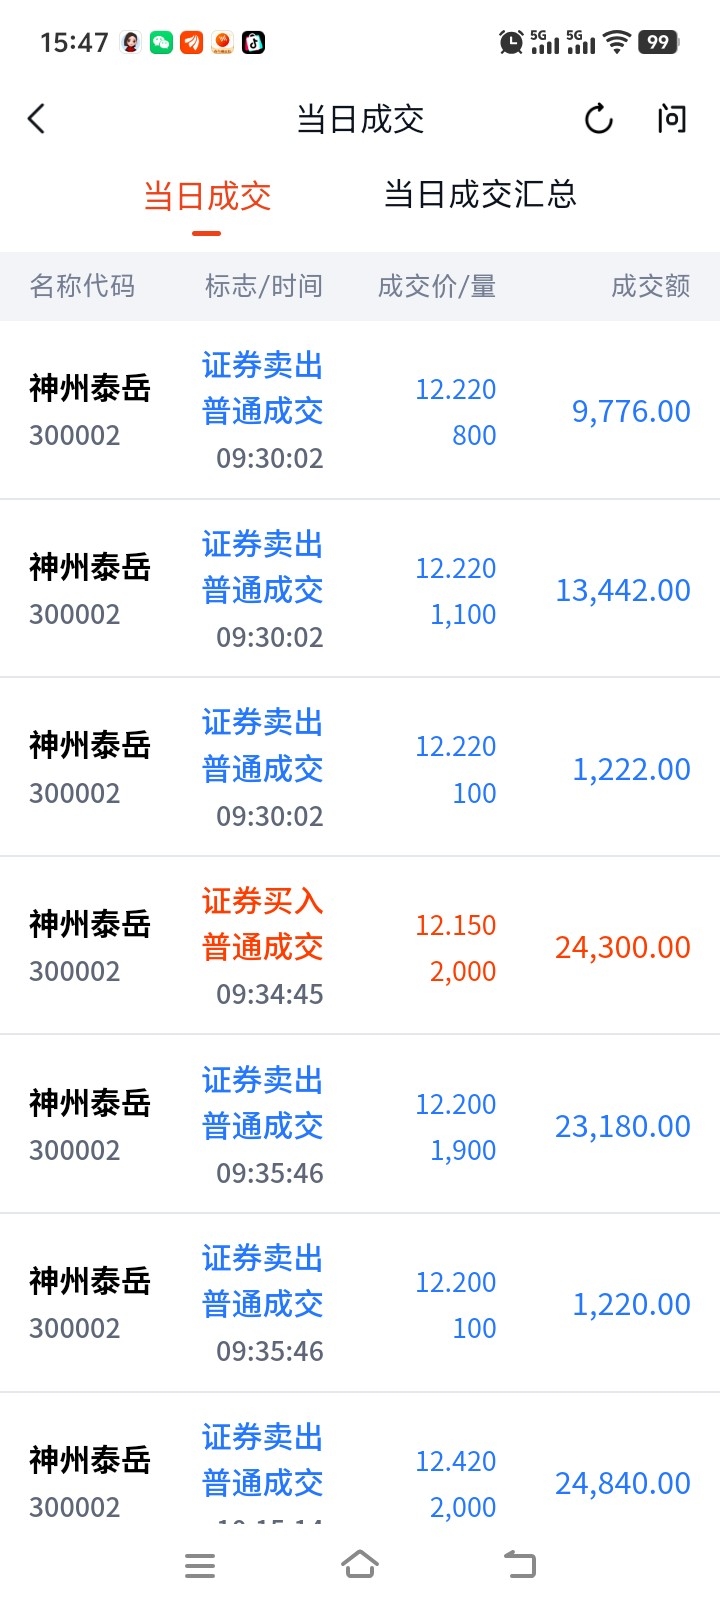
Task: Open the sell trade with amount 24,840.00
Action: coord(360,1460)
